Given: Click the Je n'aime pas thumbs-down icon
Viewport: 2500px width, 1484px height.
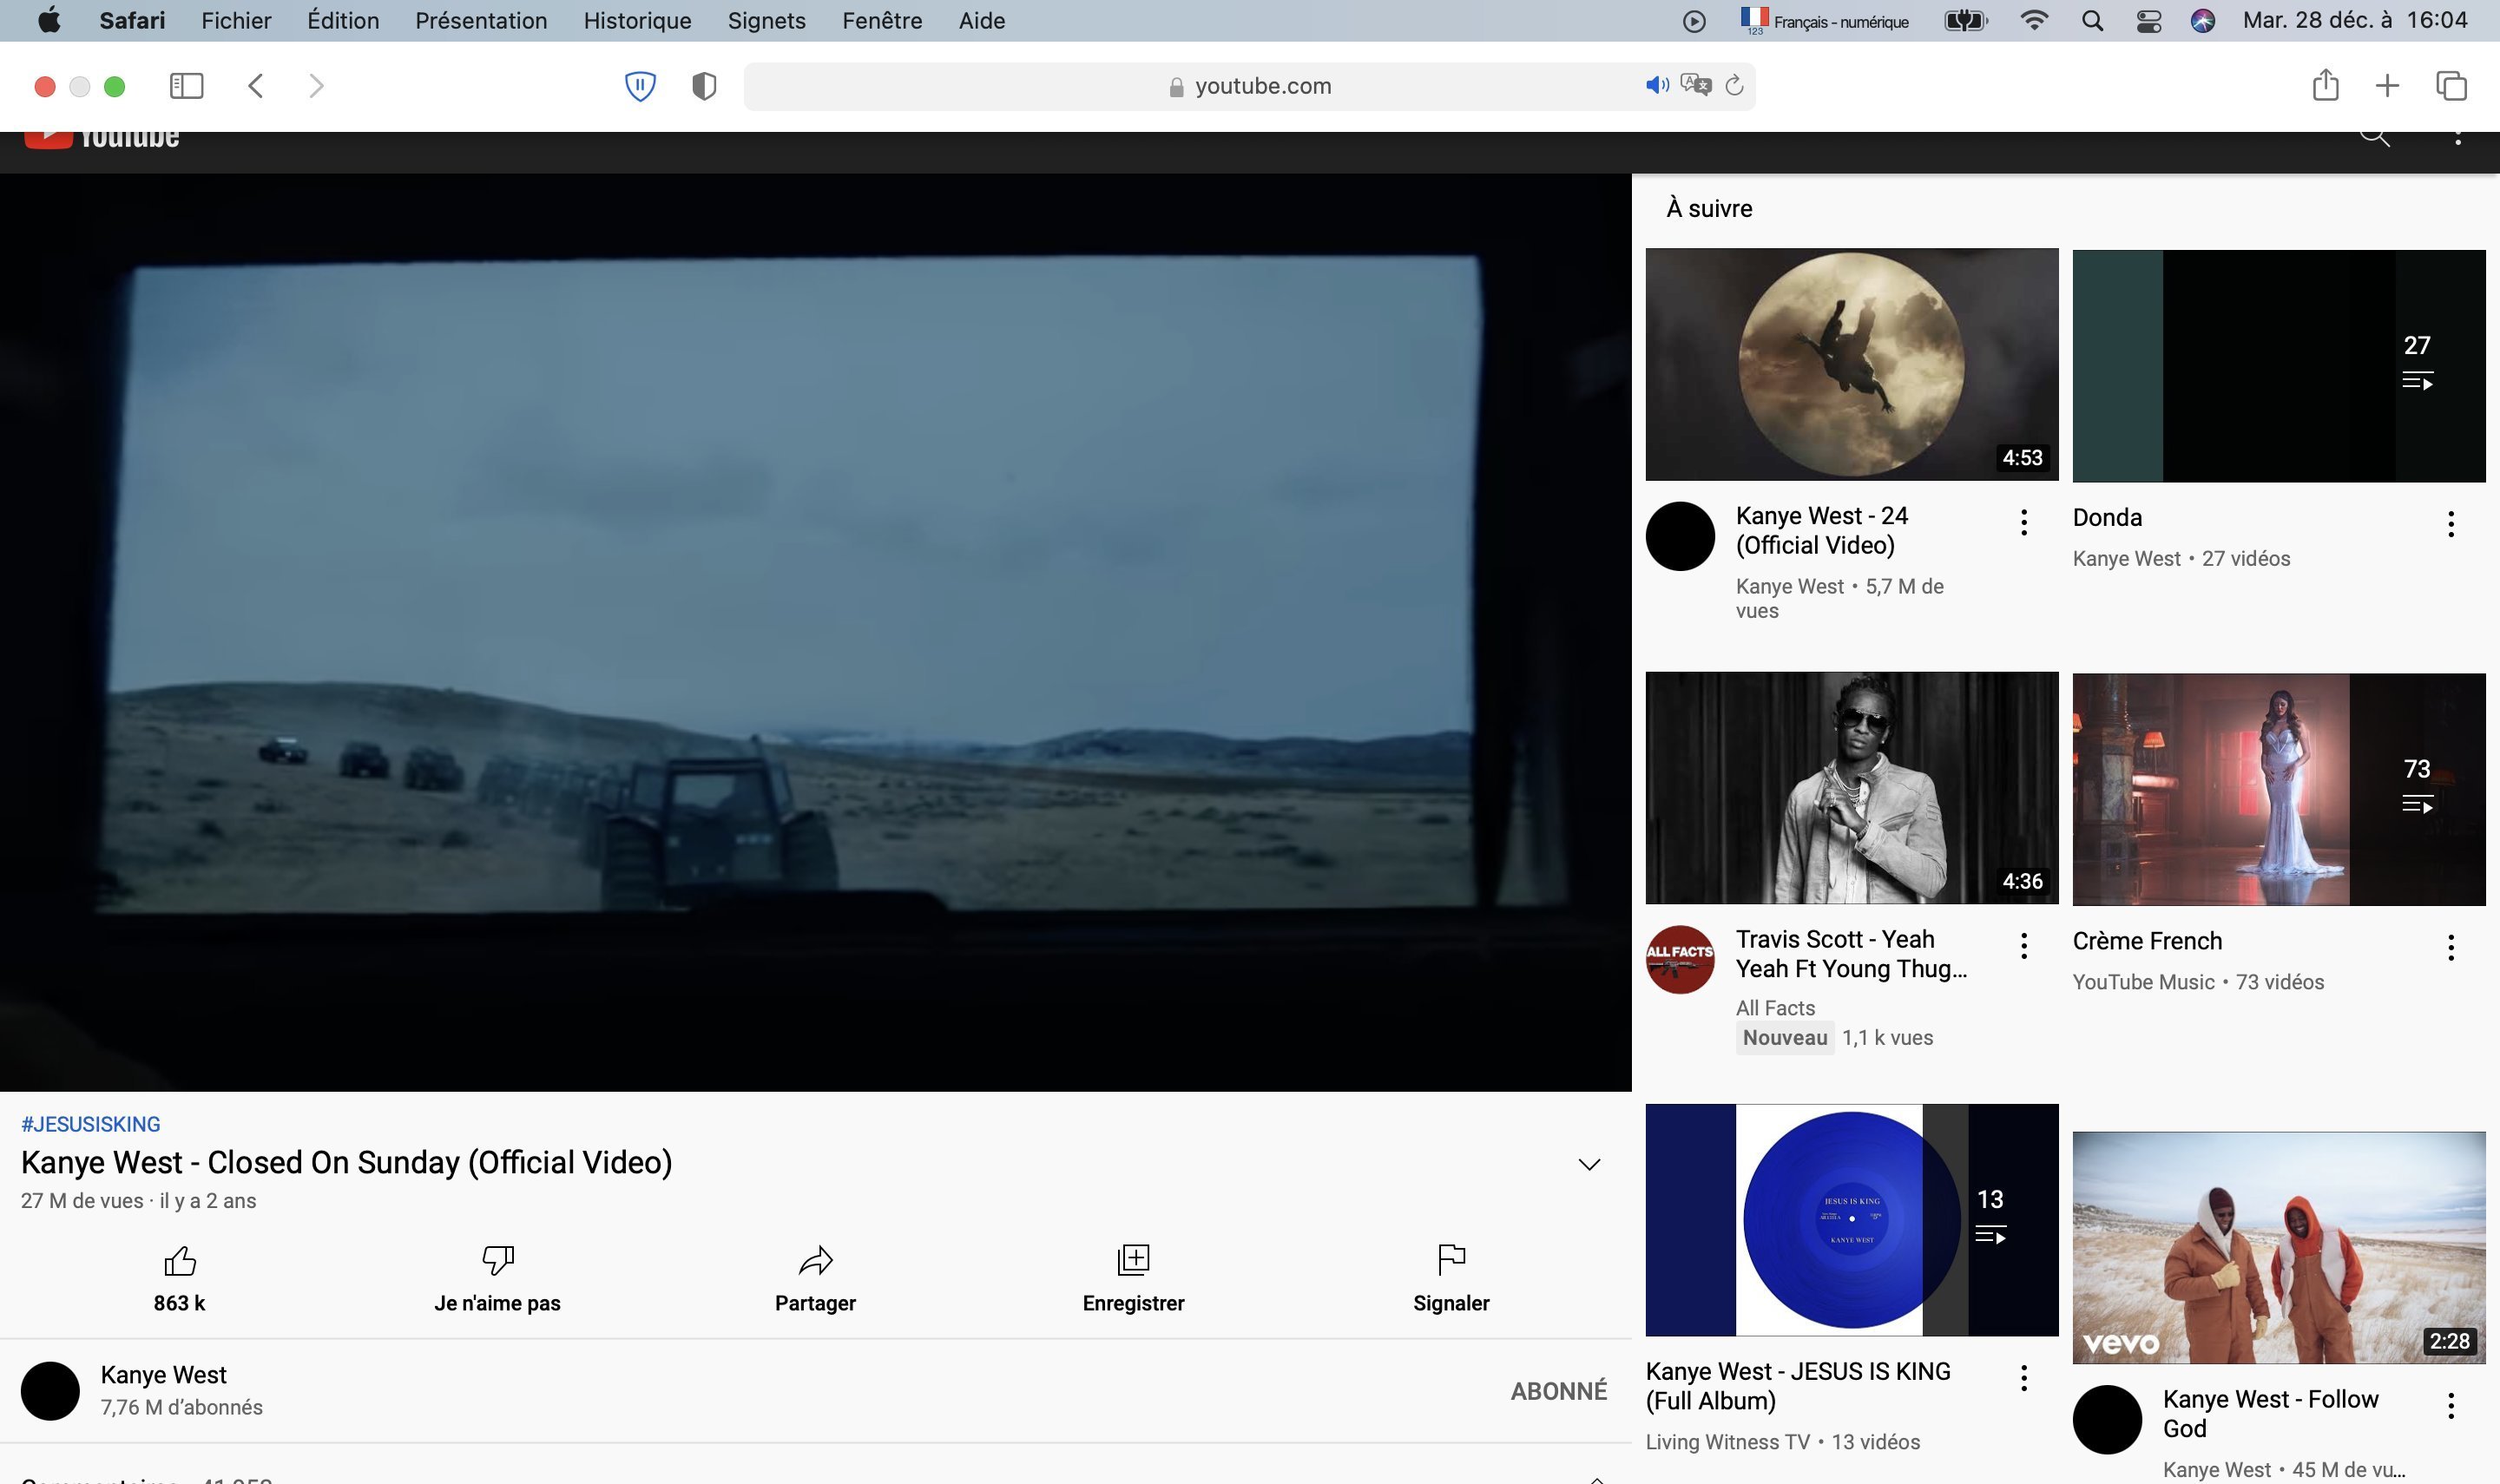Looking at the screenshot, I should 498,1260.
